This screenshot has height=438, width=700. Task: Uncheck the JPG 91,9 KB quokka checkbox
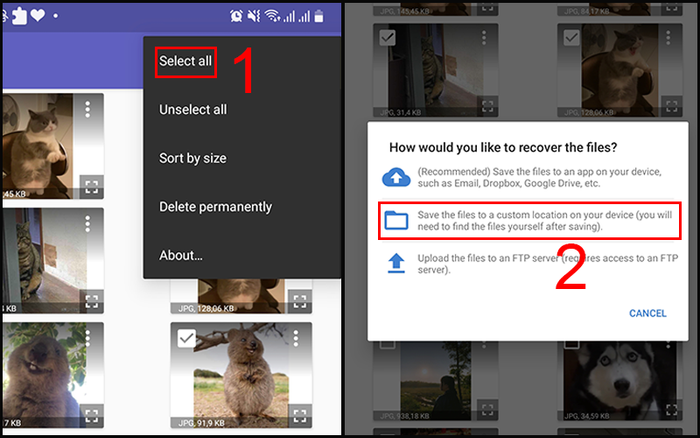point(186,338)
